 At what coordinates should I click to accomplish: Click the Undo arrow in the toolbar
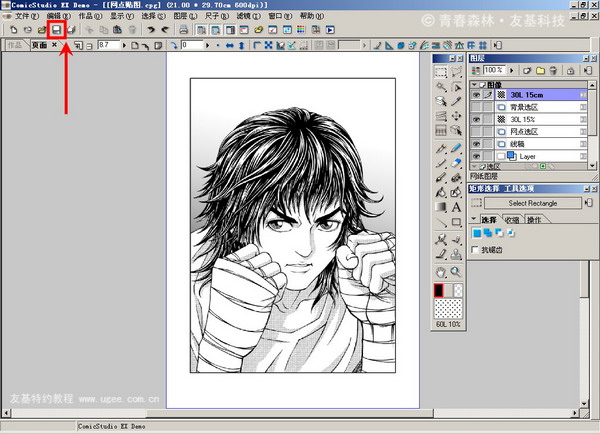point(151,29)
